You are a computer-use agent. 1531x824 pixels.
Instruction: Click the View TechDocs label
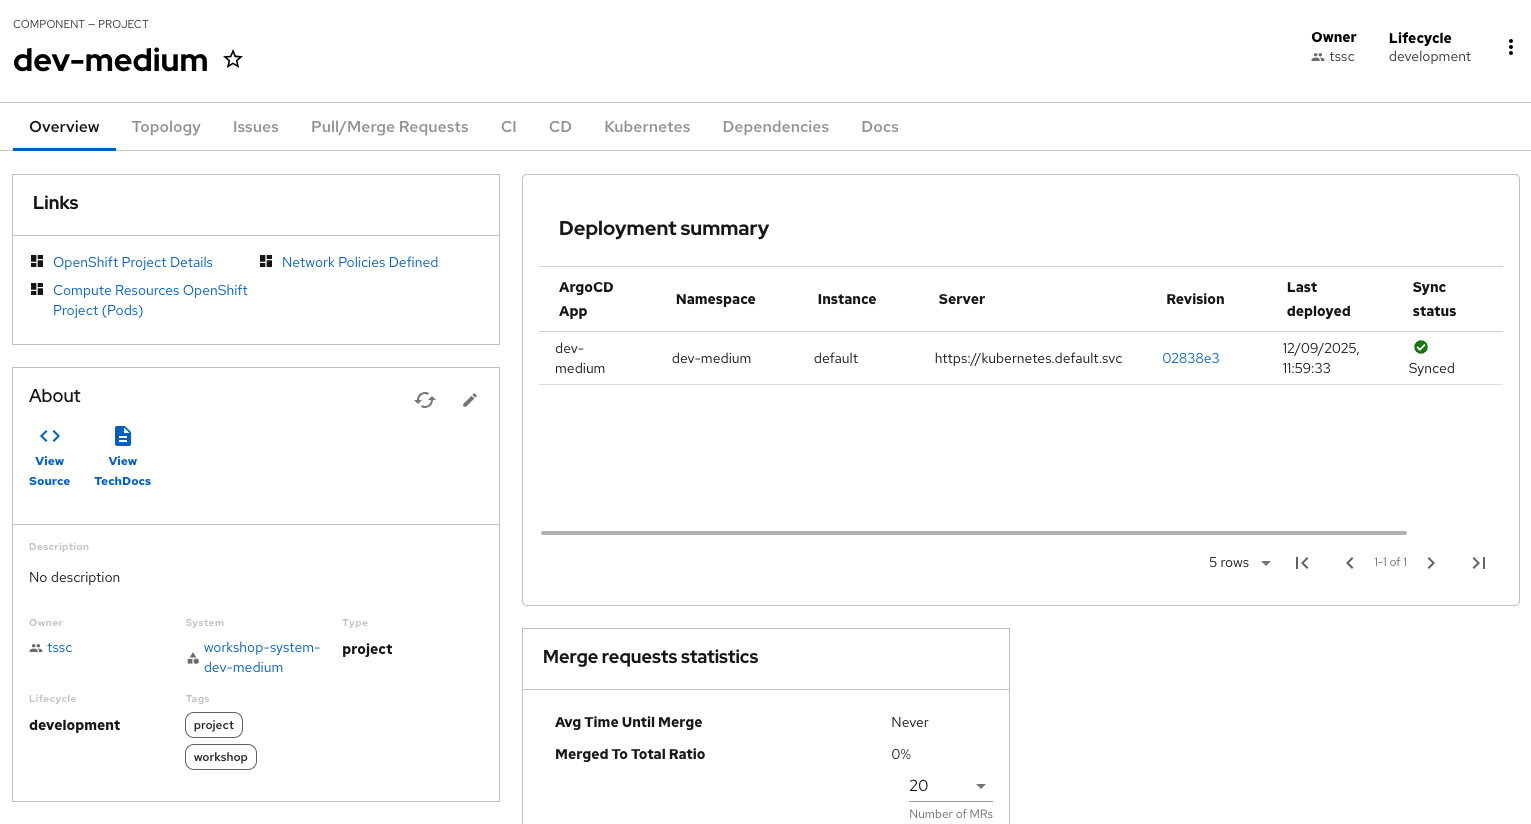pyautogui.click(x=123, y=471)
